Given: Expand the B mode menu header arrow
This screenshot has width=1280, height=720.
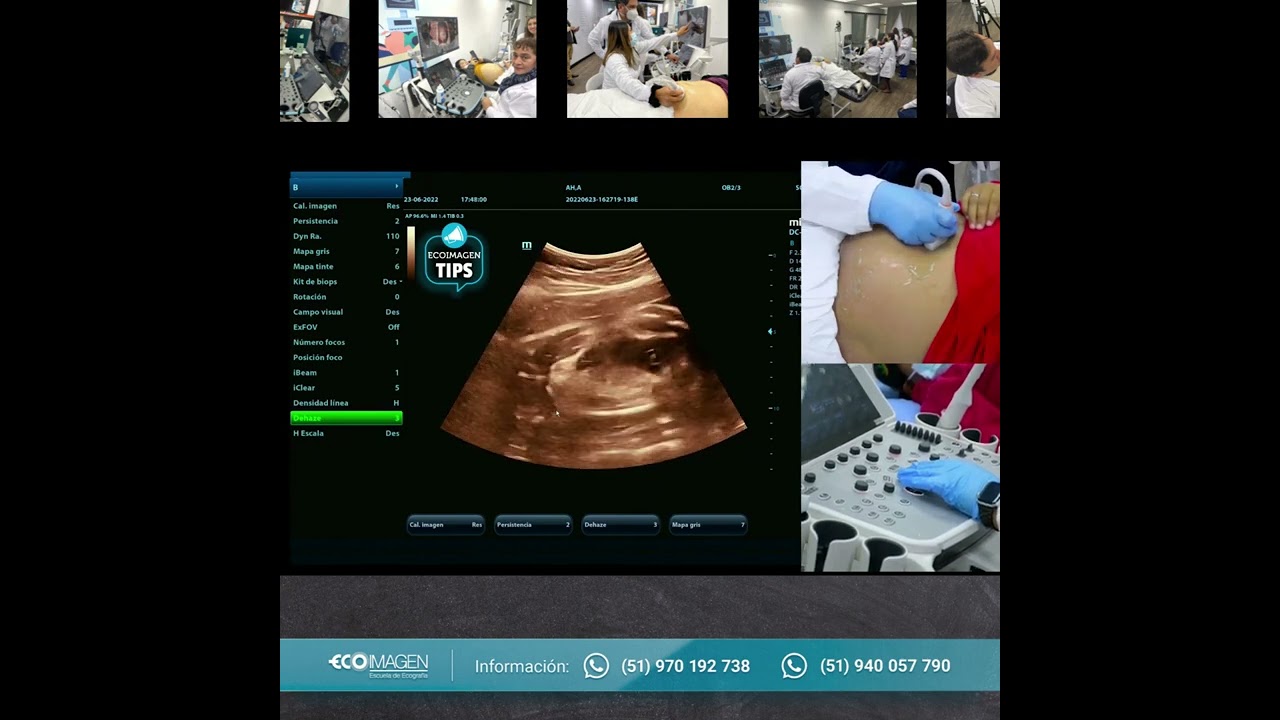Looking at the screenshot, I should click(396, 187).
